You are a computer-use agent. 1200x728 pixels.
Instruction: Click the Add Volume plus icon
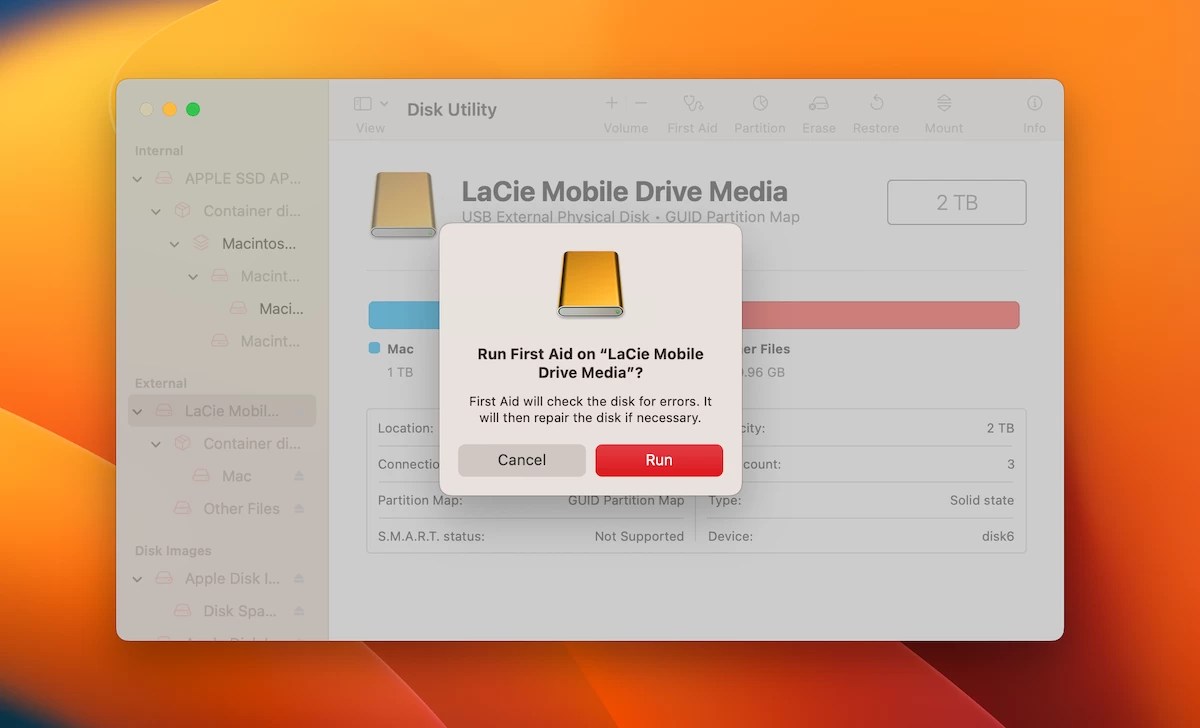[611, 103]
